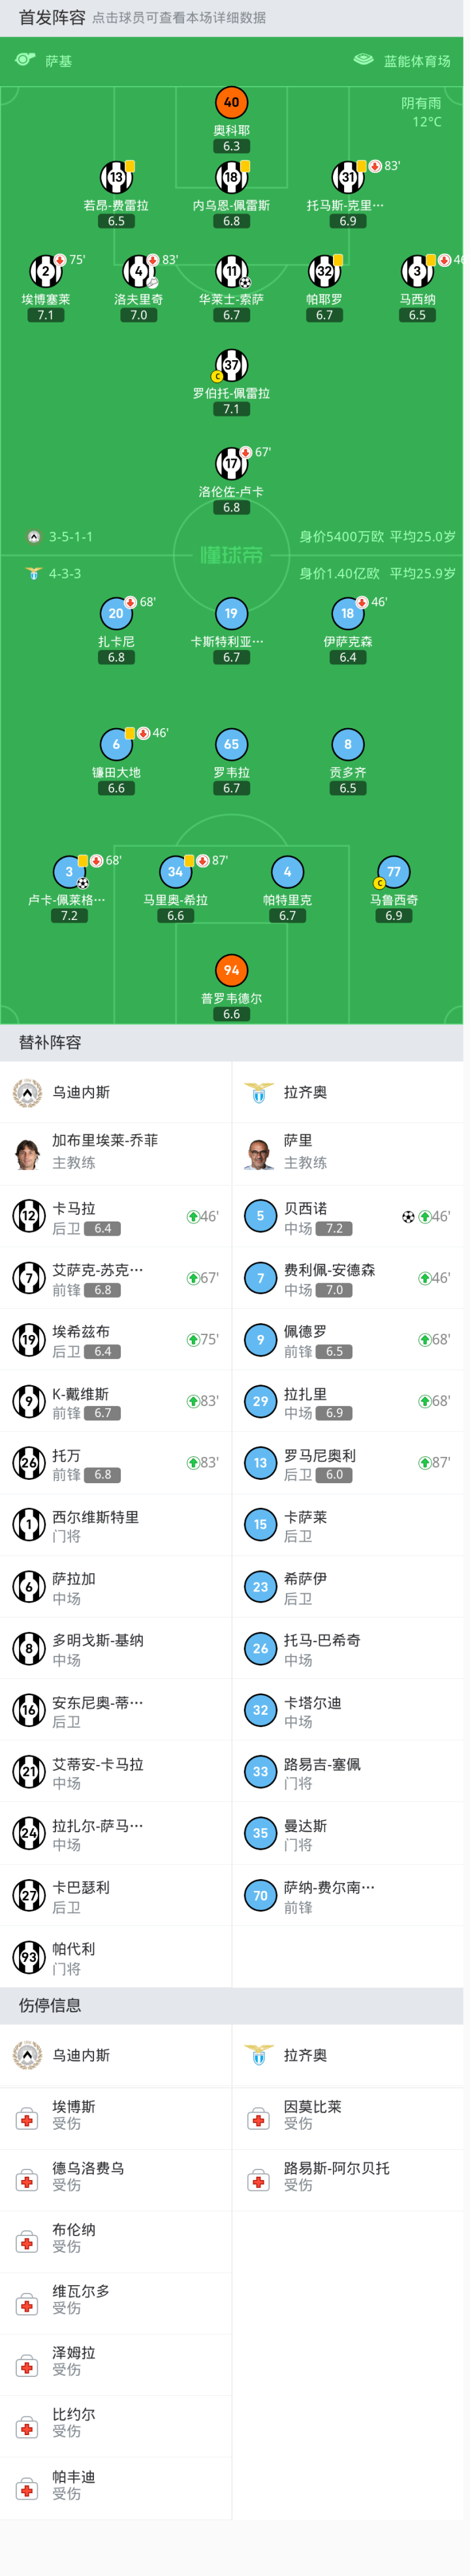
Task: Click 马鲁西奇's number 77 jersey icon
Action: point(393,872)
